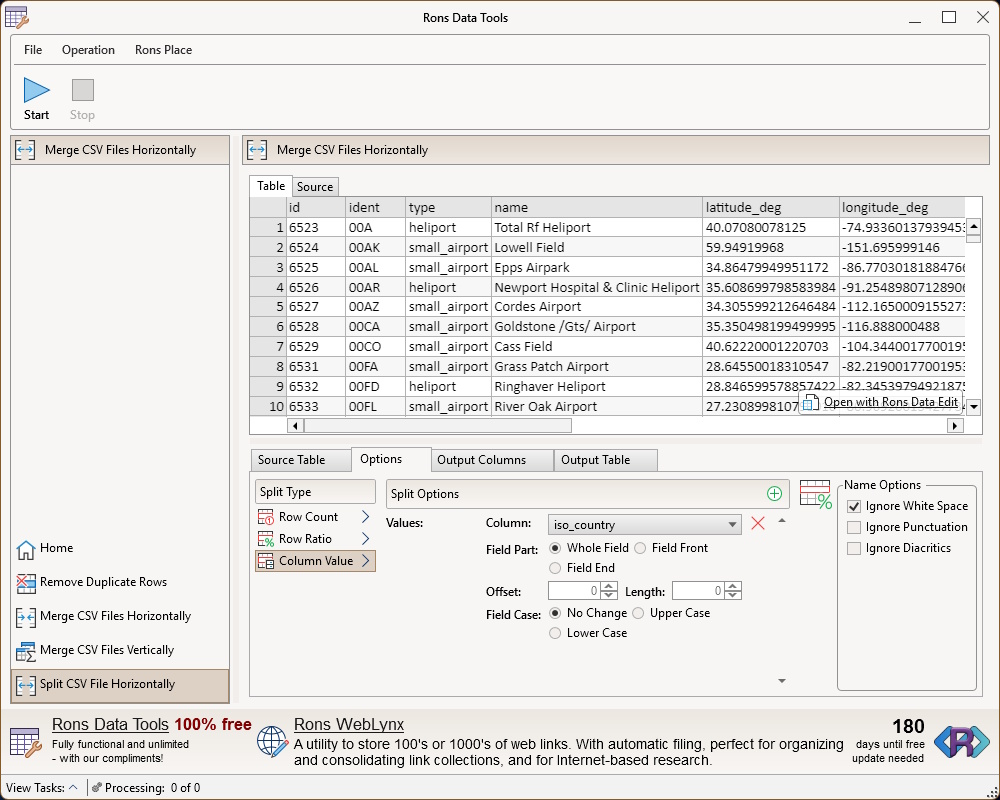Viewport: 1000px width, 800px height.
Task: Select the Table tab
Action: 271,186
